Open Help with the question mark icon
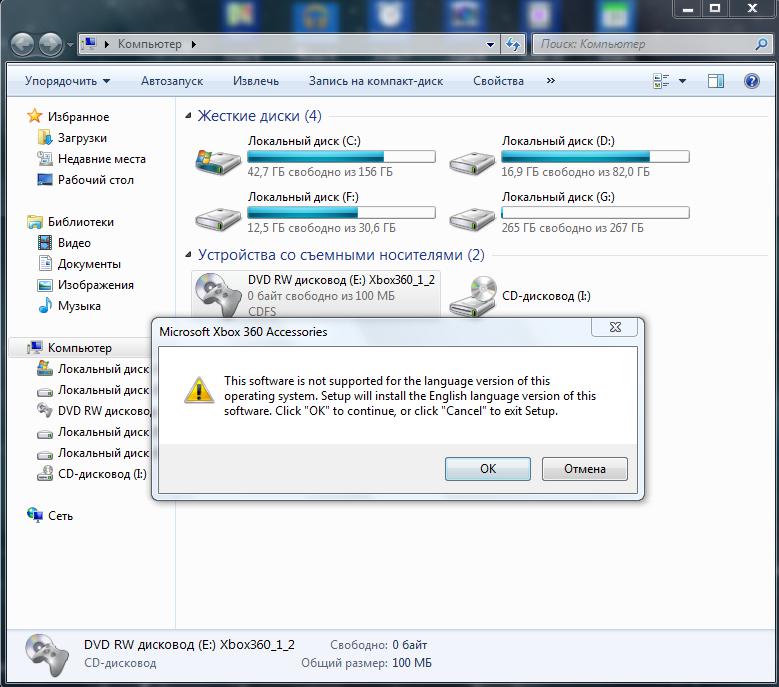Image resolution: width=779 pixels, height=687 pixels. pos(752,81)
